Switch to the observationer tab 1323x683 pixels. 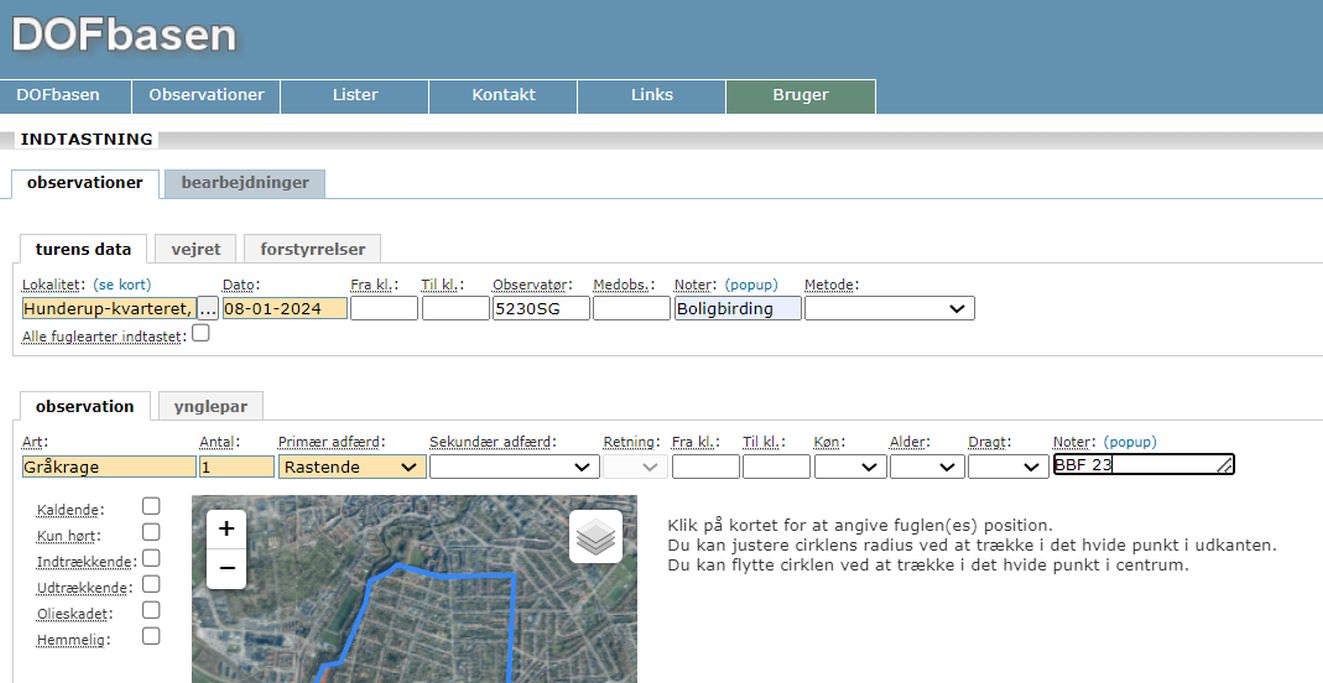click(x=85, y=183)
